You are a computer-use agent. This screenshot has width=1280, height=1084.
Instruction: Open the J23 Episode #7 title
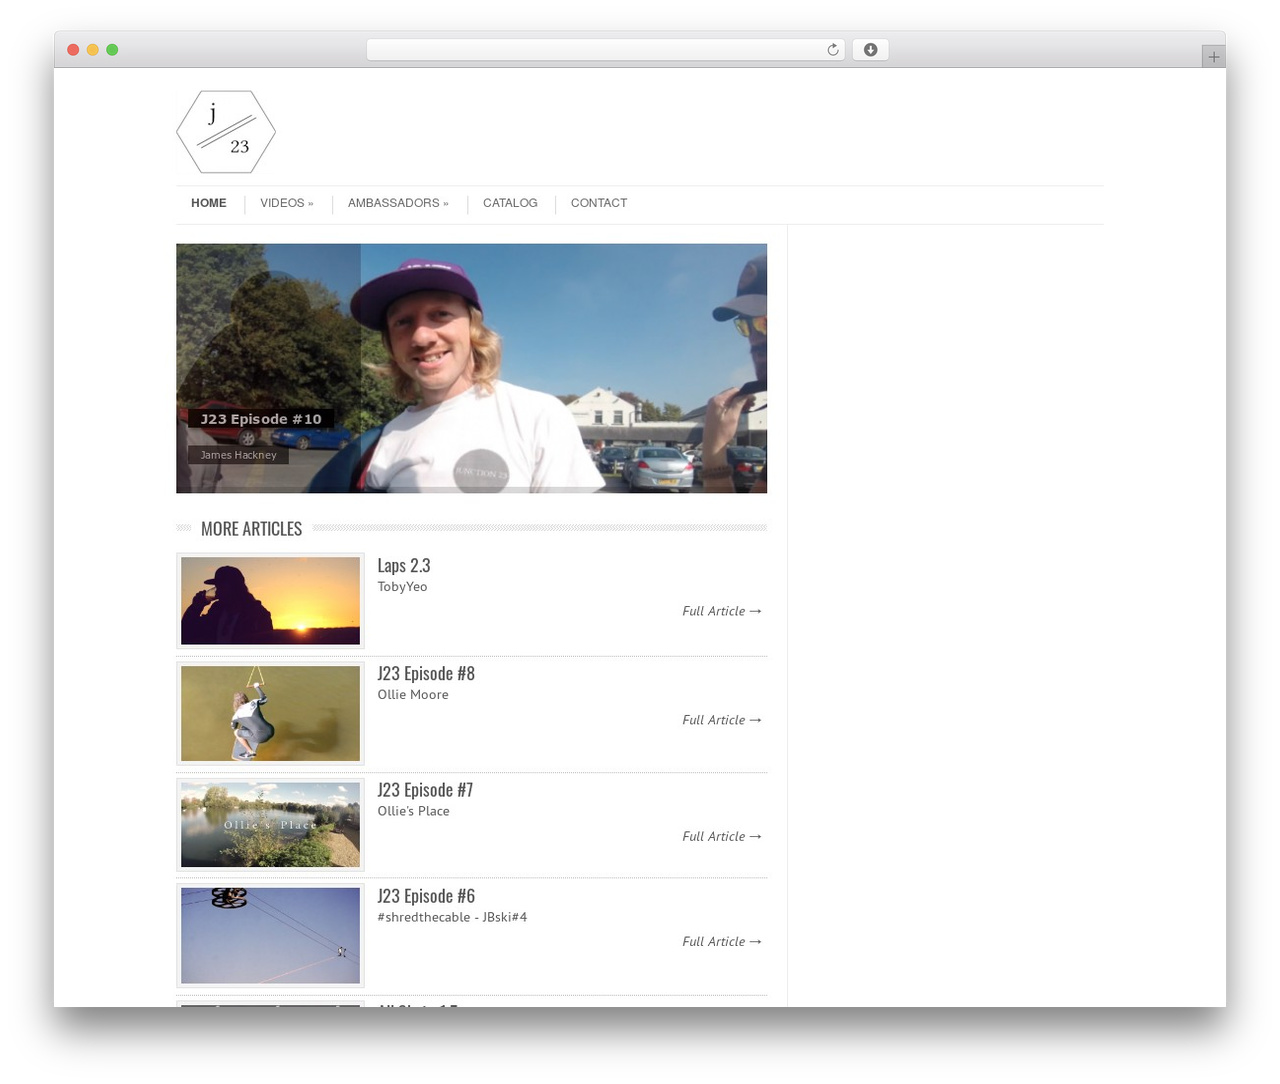(425, 790)
